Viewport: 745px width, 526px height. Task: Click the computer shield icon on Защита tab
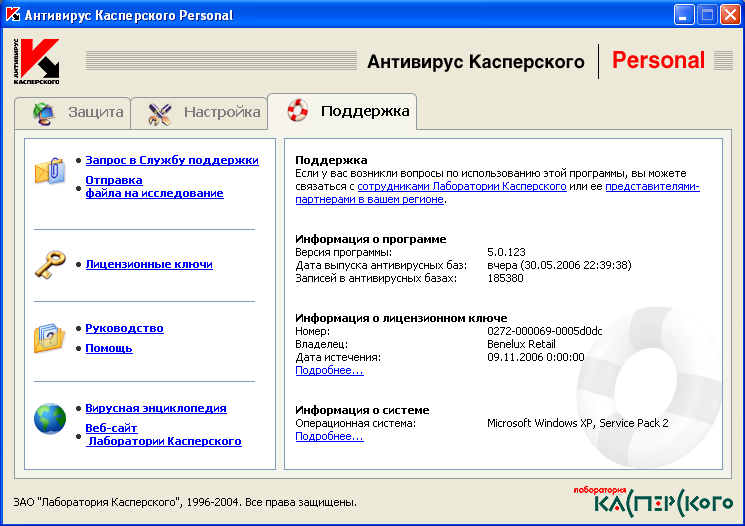click(x=44, y=114)
